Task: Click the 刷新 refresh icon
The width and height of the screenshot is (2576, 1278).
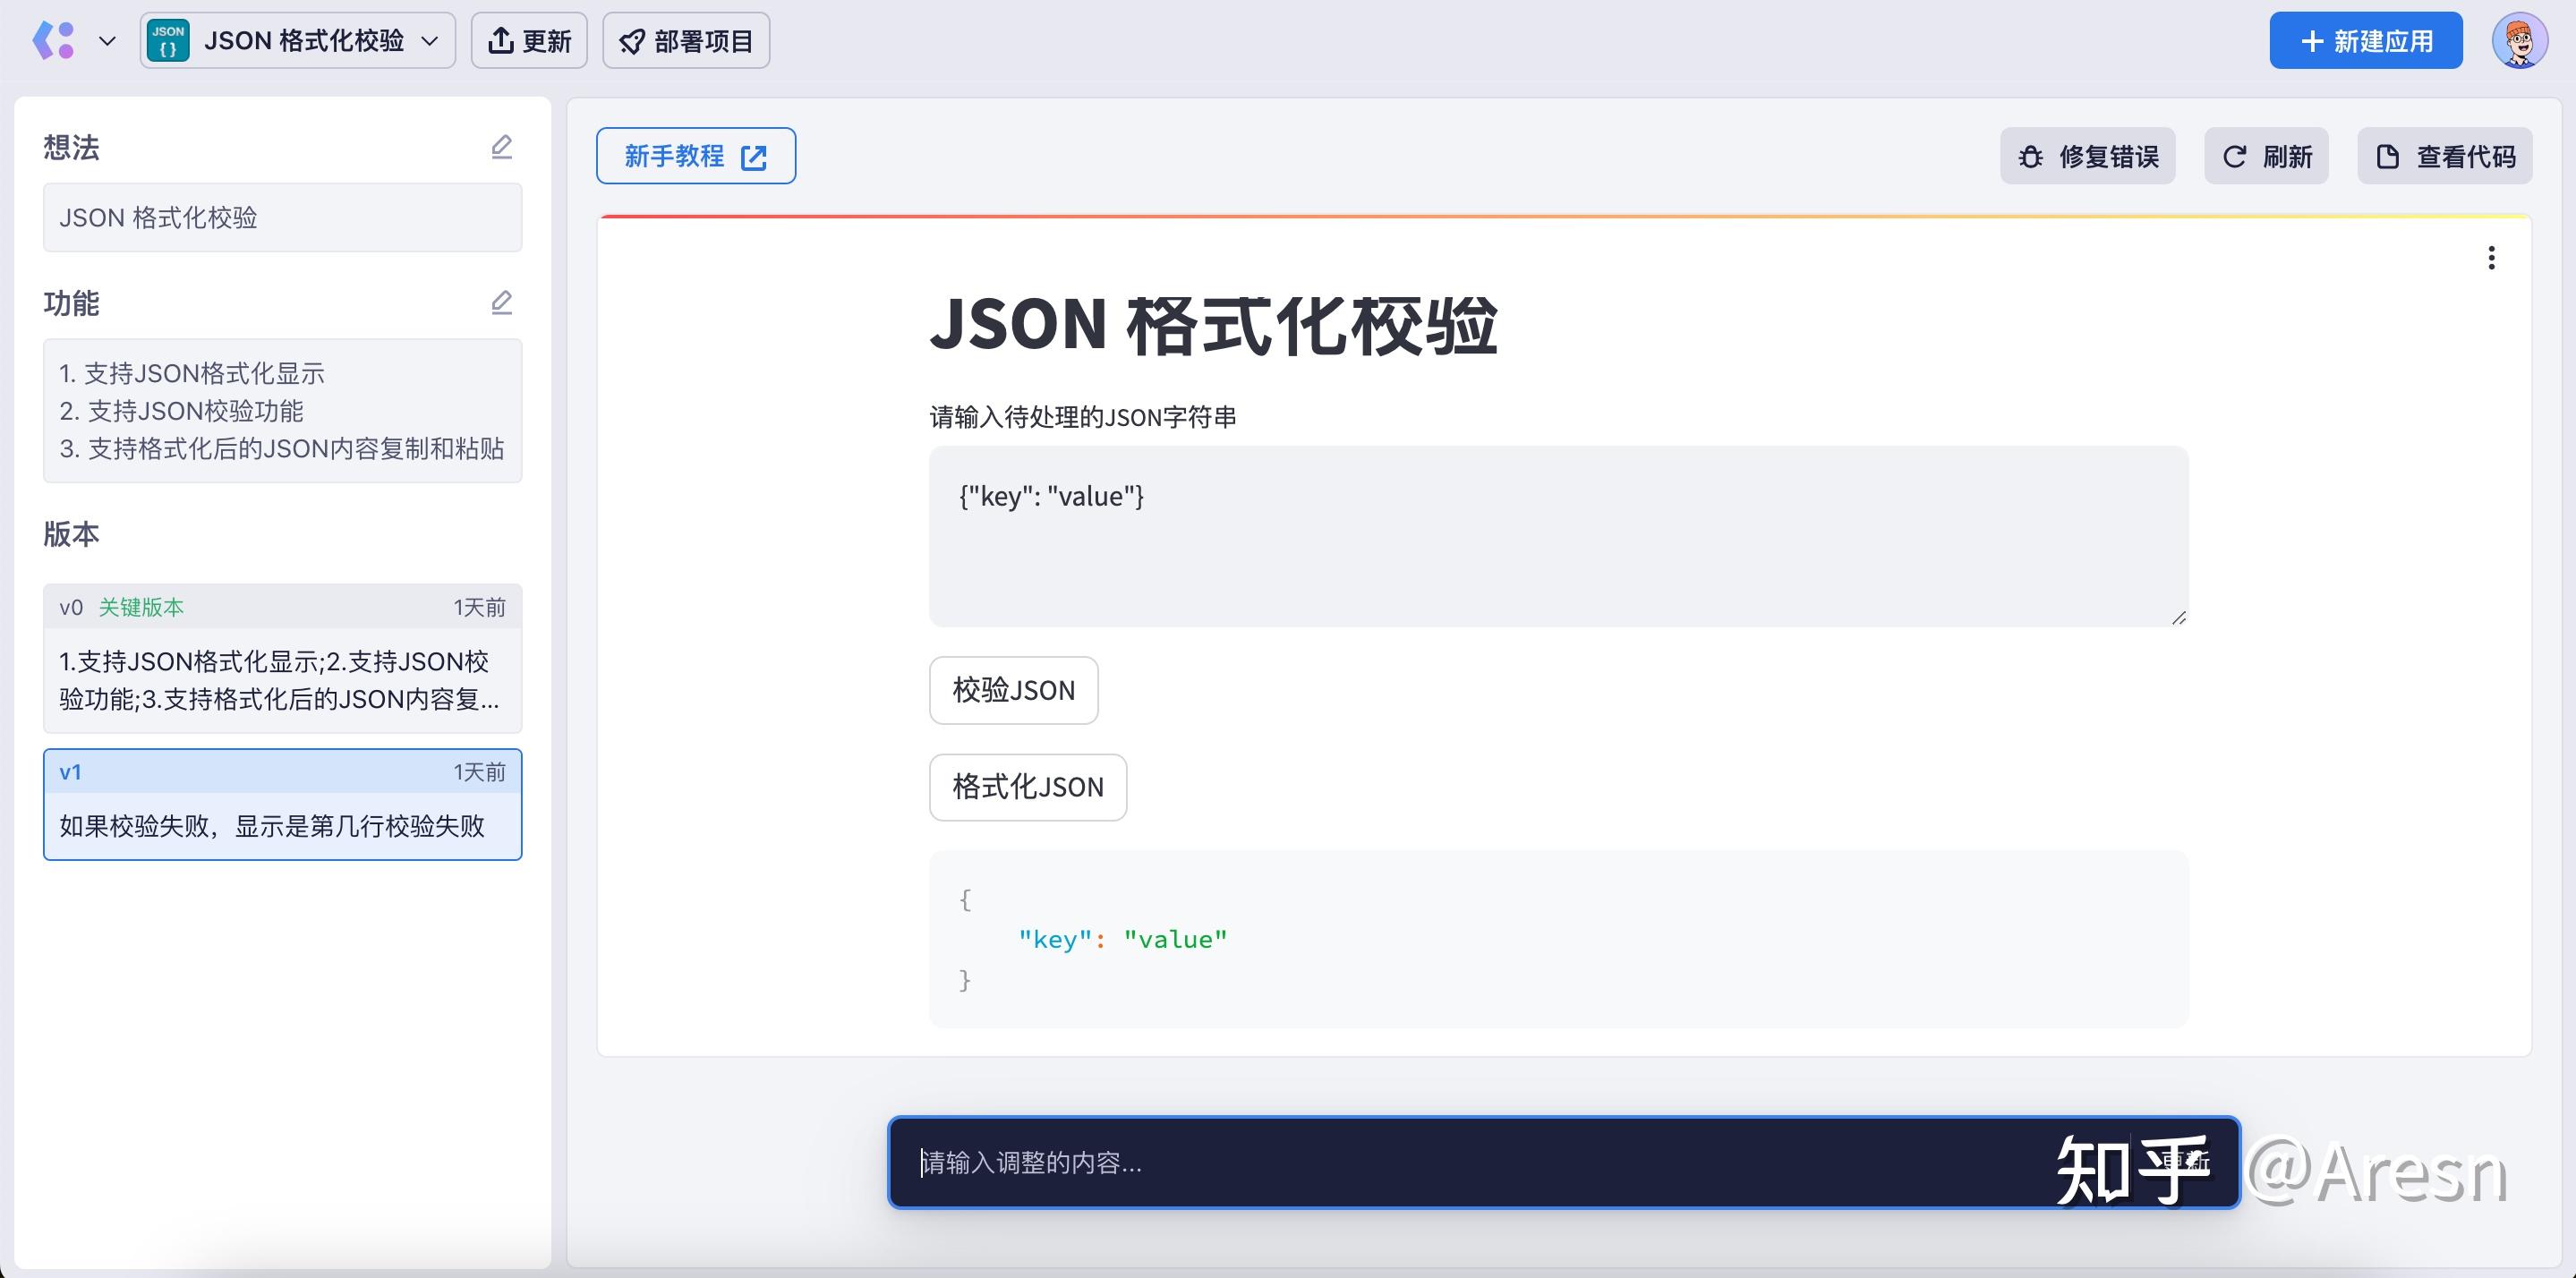Action: (x=2236, y=156)
